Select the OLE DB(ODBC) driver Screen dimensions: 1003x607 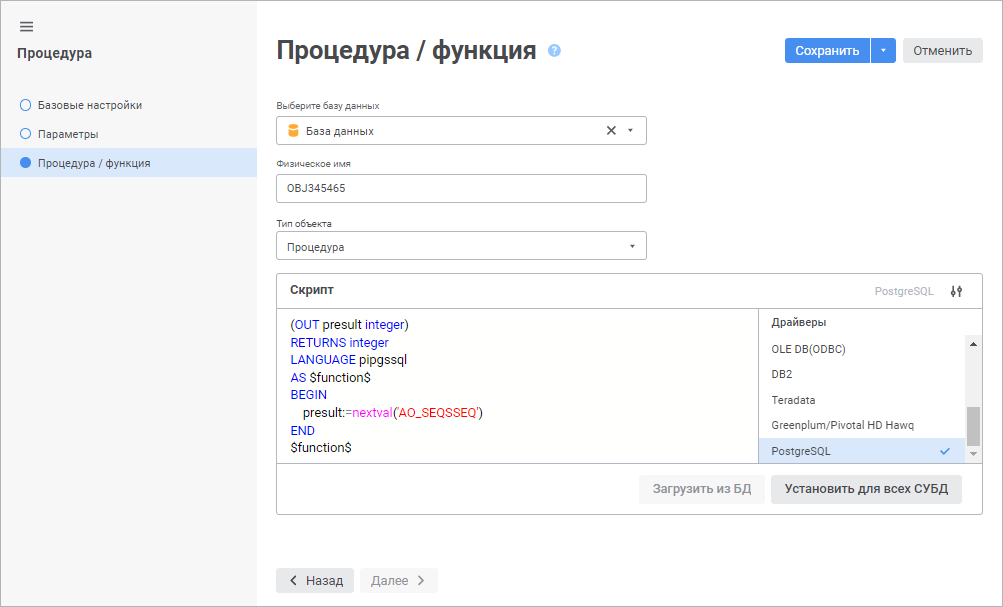(x=815, y=349)
